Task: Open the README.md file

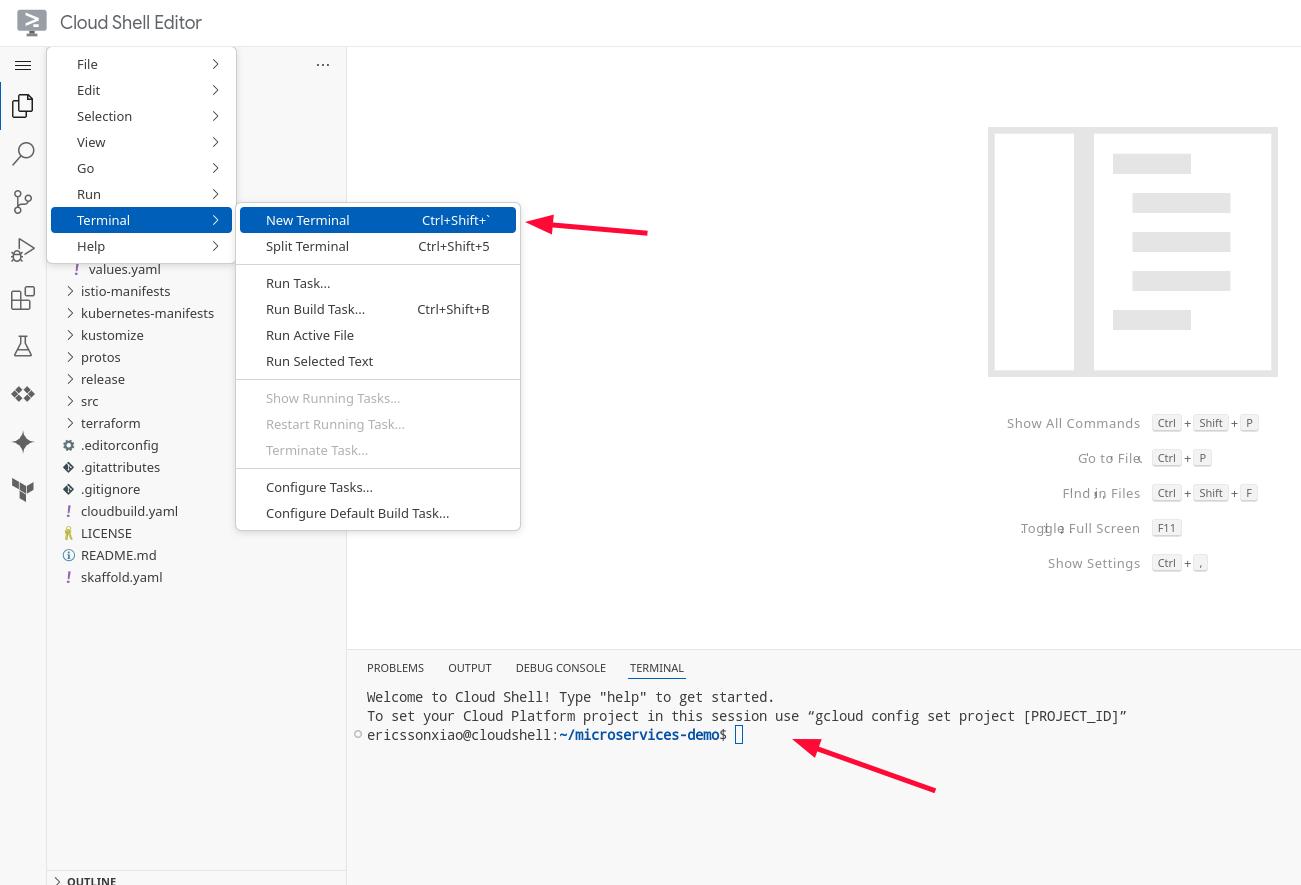Action: click(x=118, y=555)
